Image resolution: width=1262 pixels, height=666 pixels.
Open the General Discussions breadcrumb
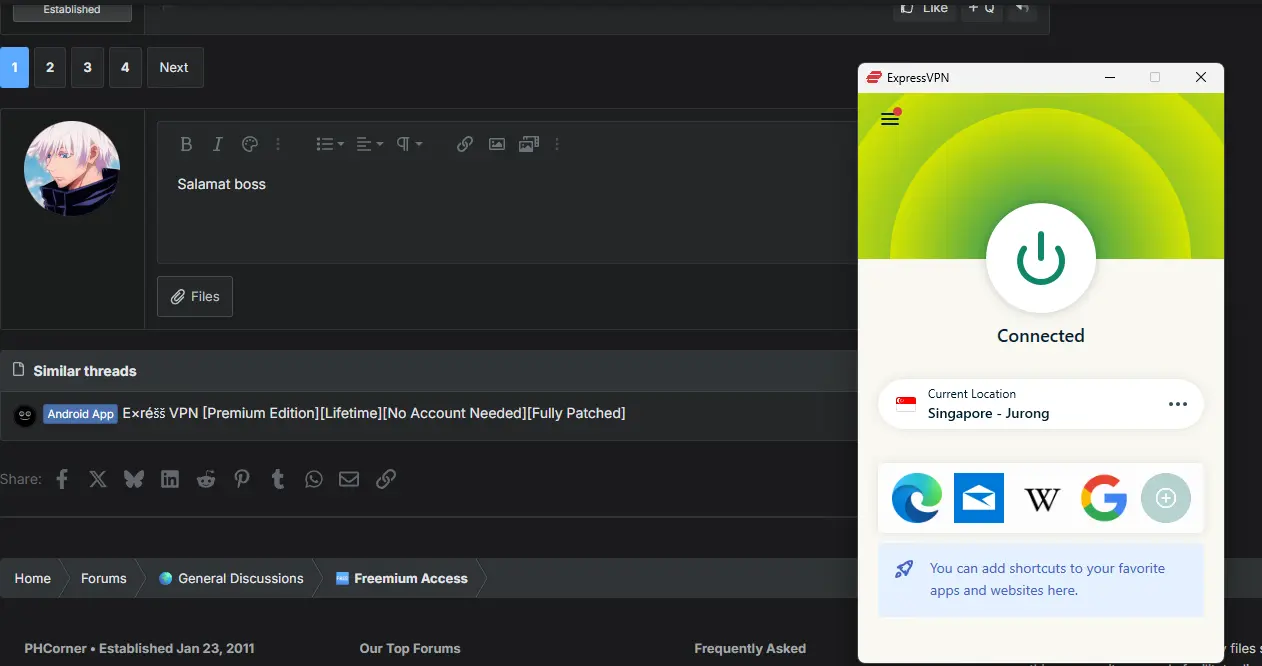click(x=231, y=578)
